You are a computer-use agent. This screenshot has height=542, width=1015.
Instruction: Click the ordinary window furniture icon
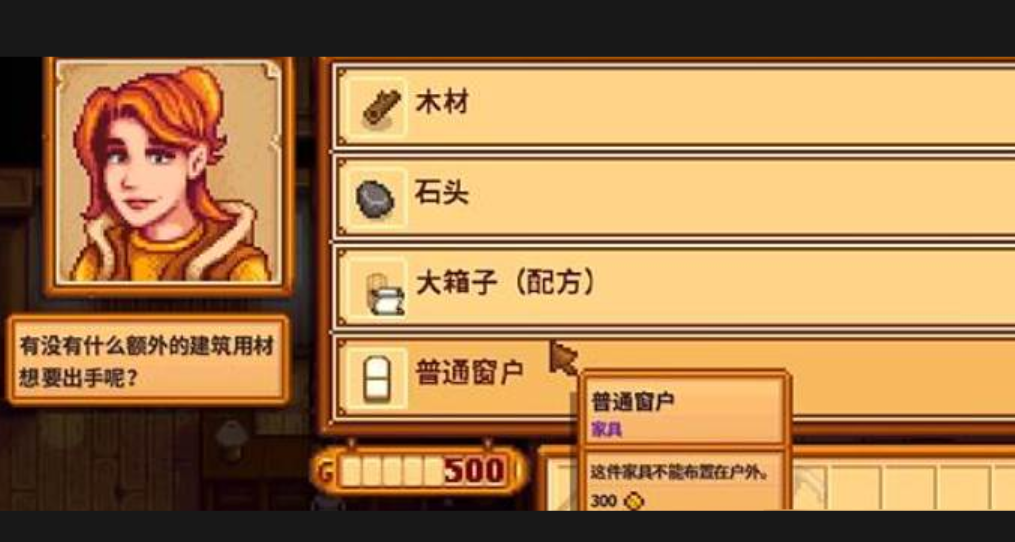click(x=377, y=379)
